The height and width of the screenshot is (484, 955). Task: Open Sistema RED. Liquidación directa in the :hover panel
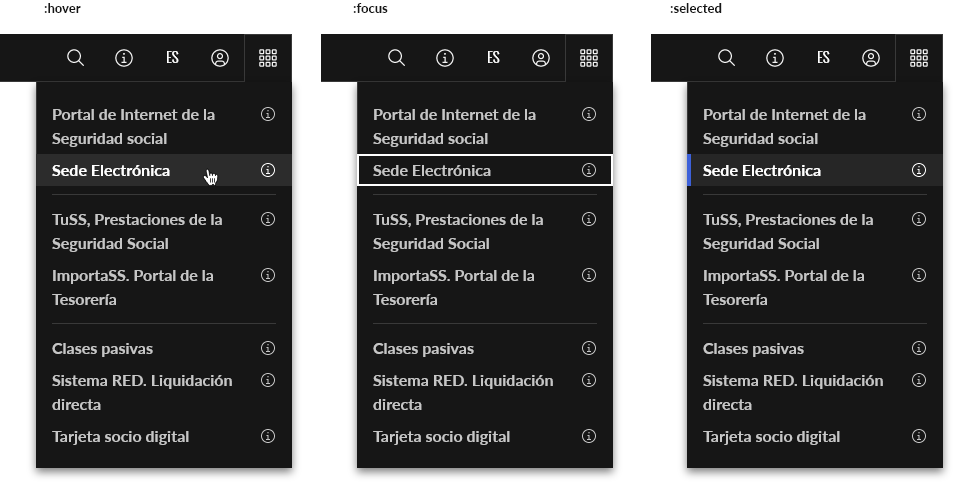click(142, 392)
